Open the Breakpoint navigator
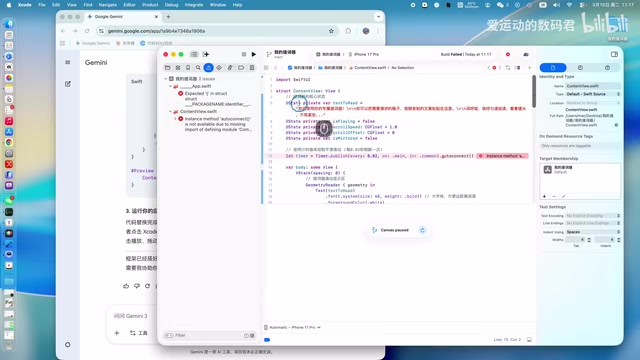 241,68
